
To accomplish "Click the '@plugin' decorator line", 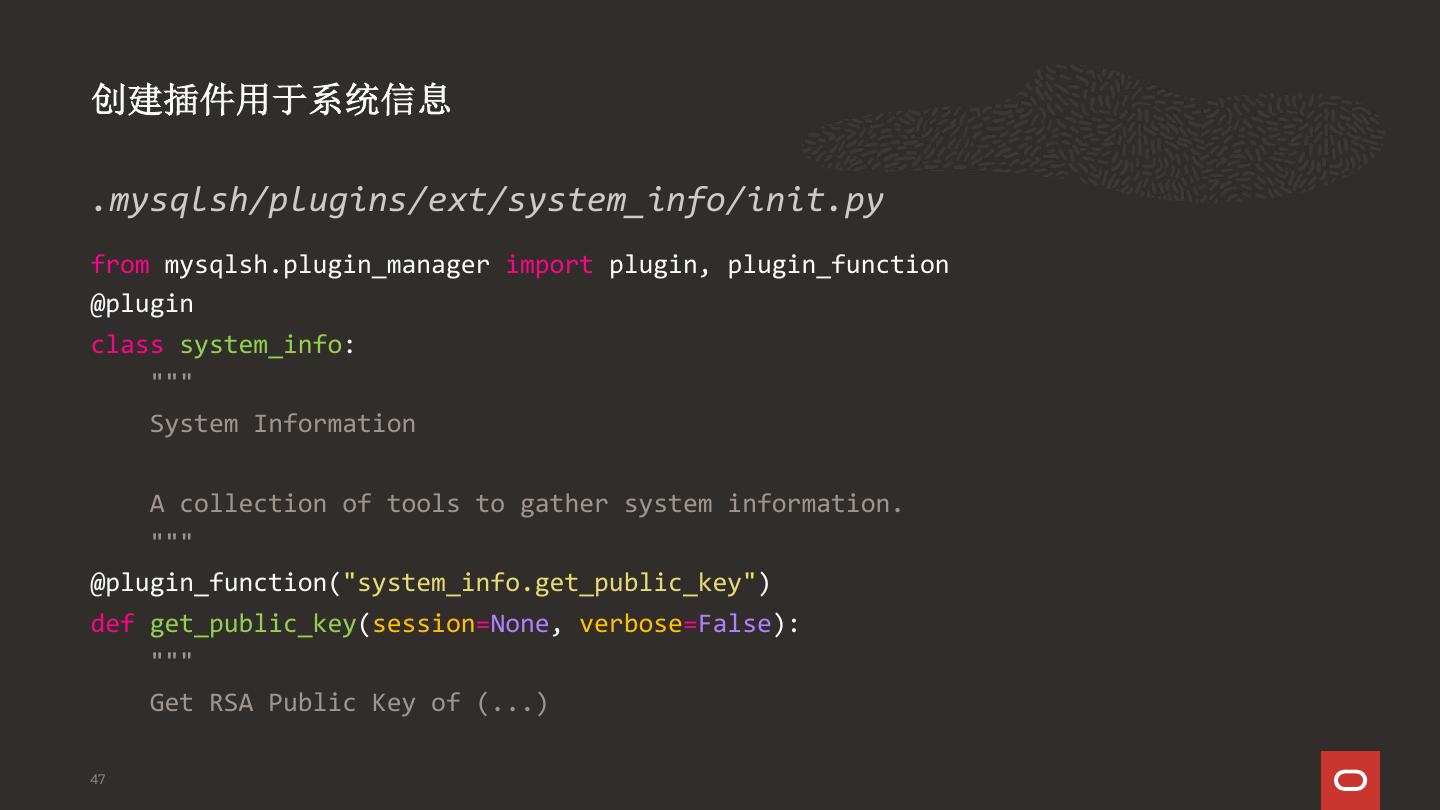I will point(142,304).
